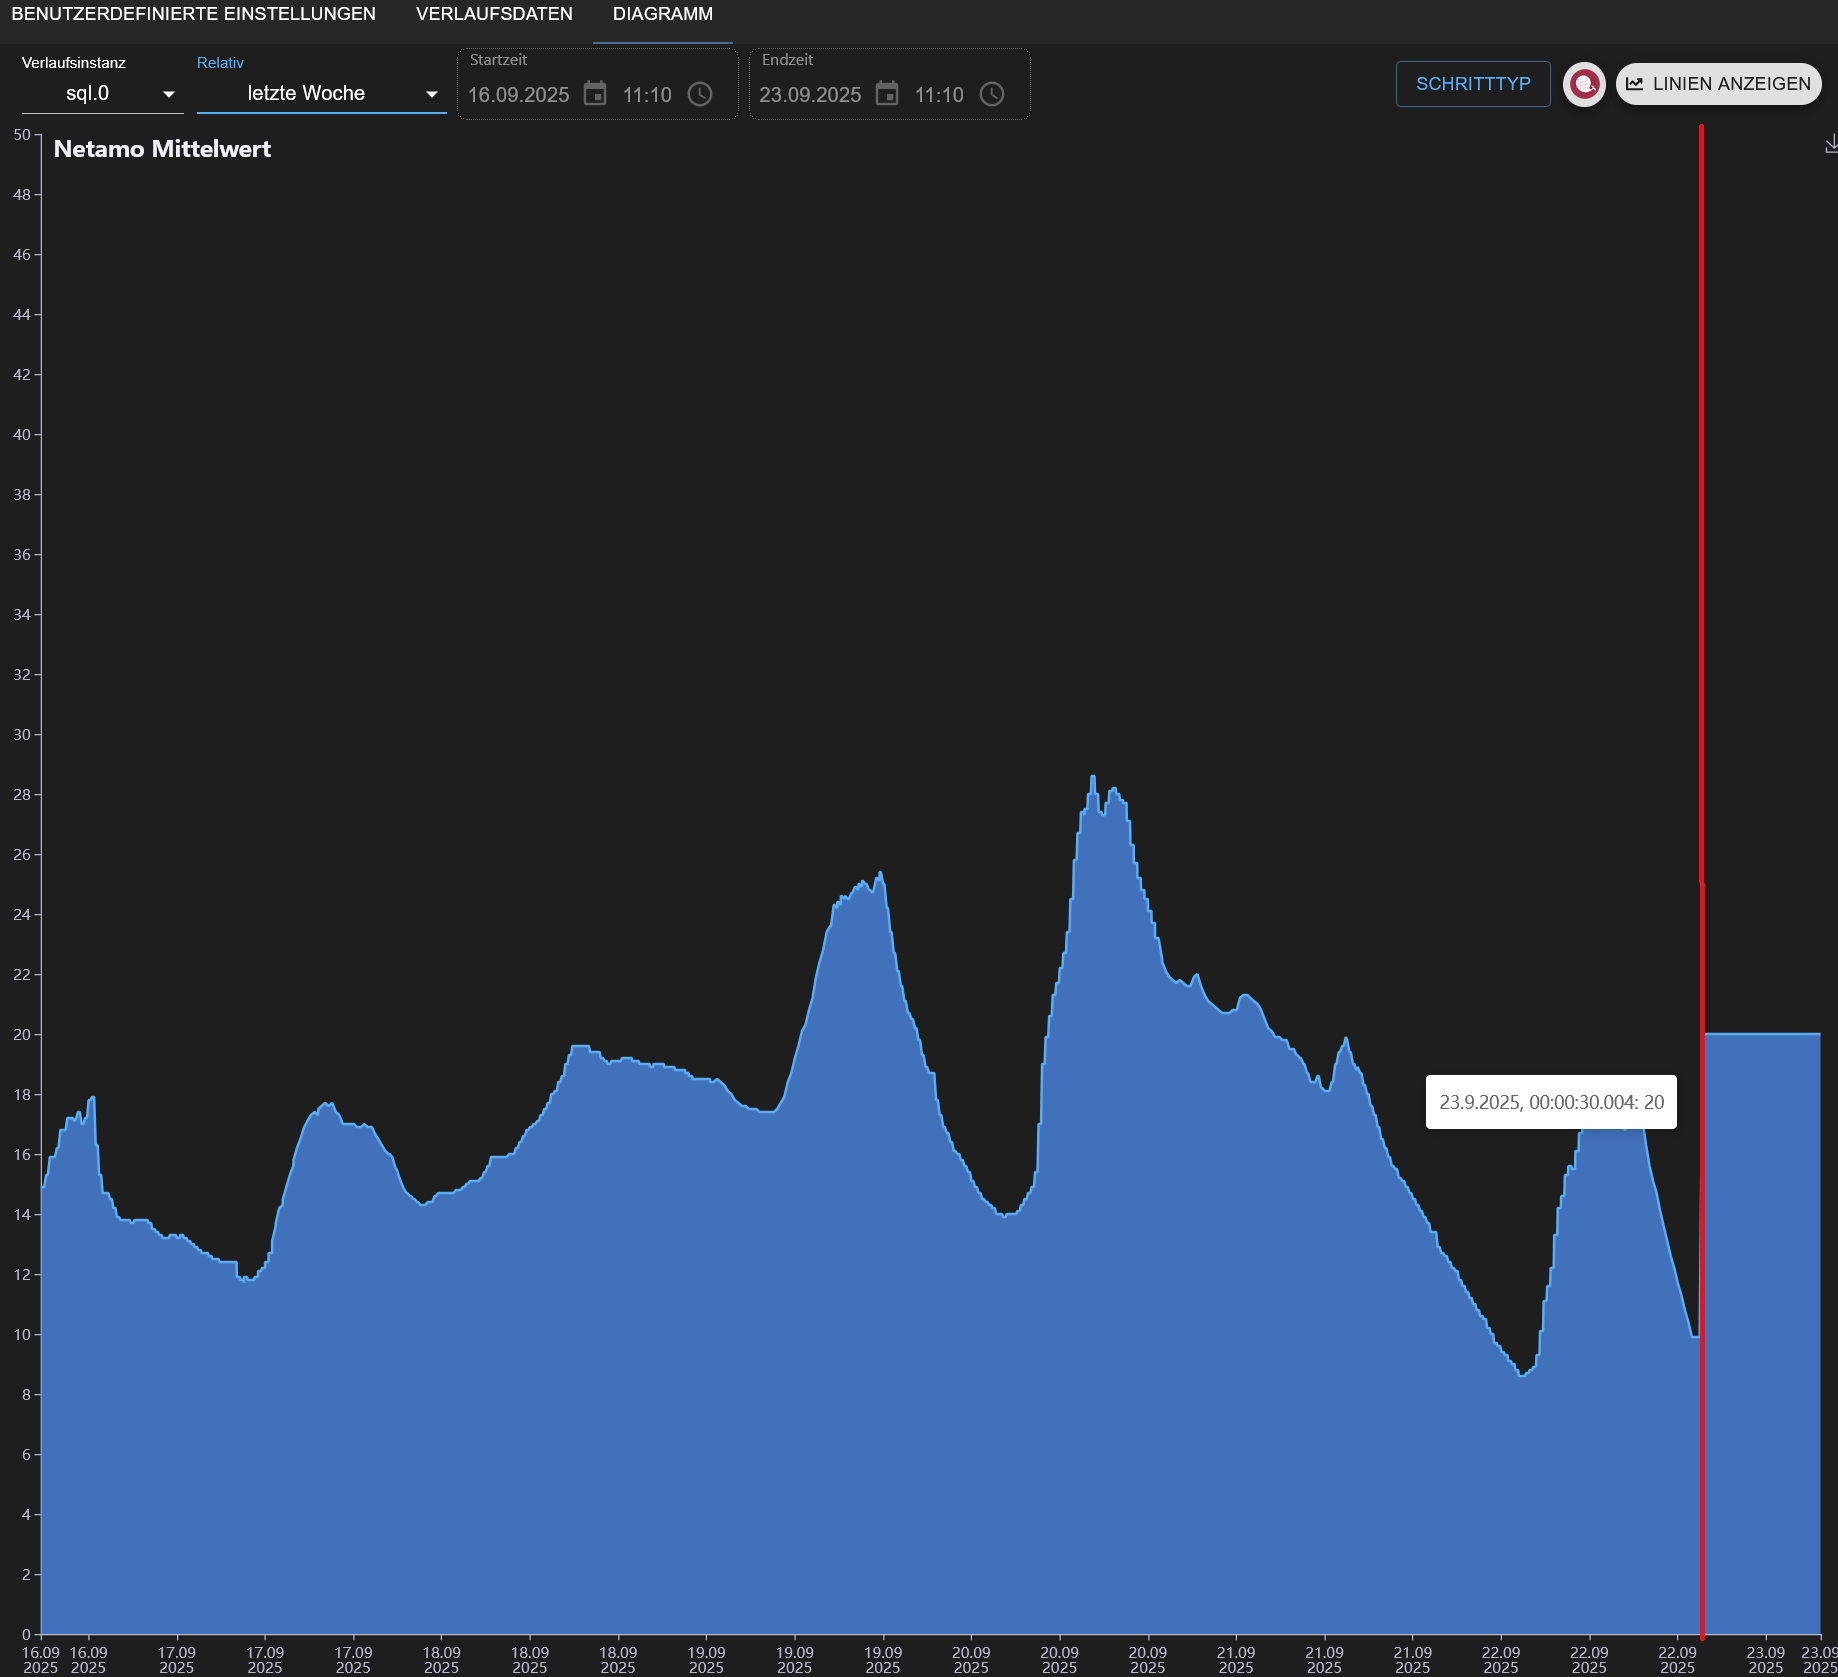
Task: Select the Diagramm tab
Action: click(x=662, y=14)
